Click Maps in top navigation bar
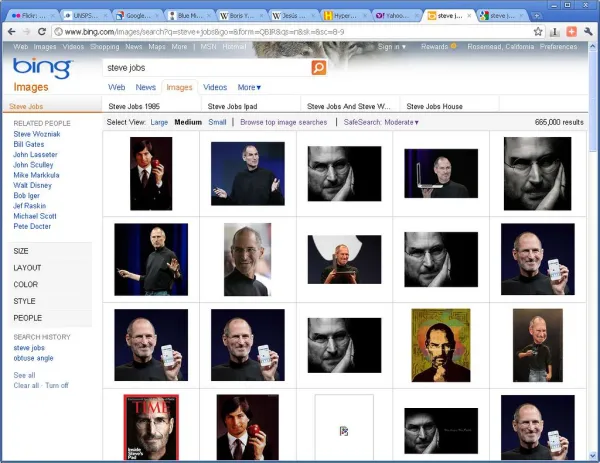 [x=157, y=47]
